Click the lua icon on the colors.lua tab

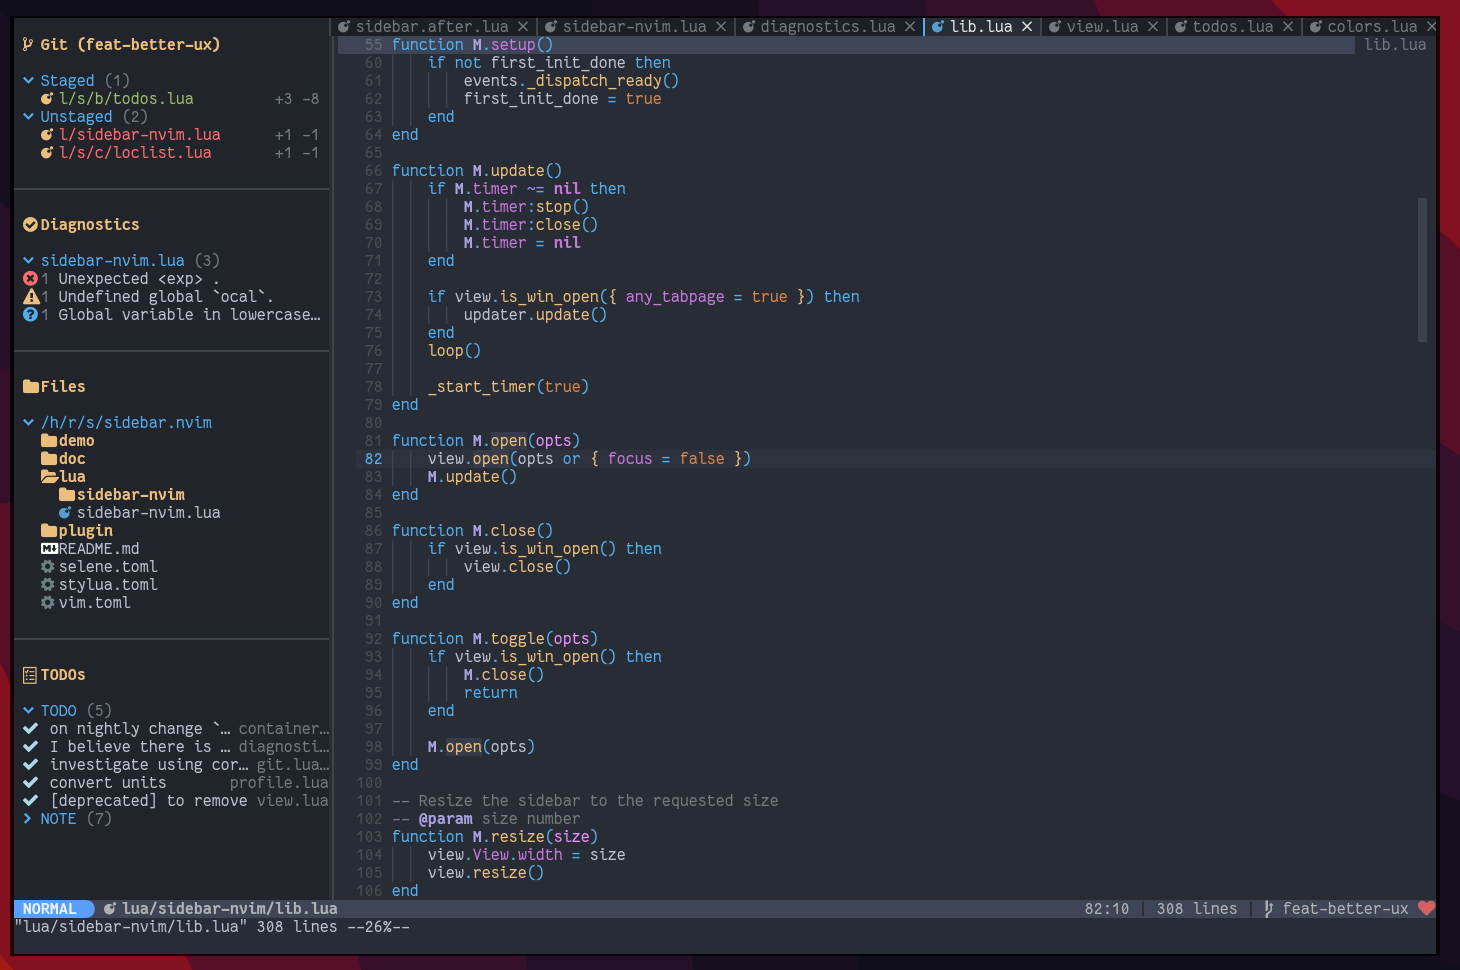[x=1316, y=27]
